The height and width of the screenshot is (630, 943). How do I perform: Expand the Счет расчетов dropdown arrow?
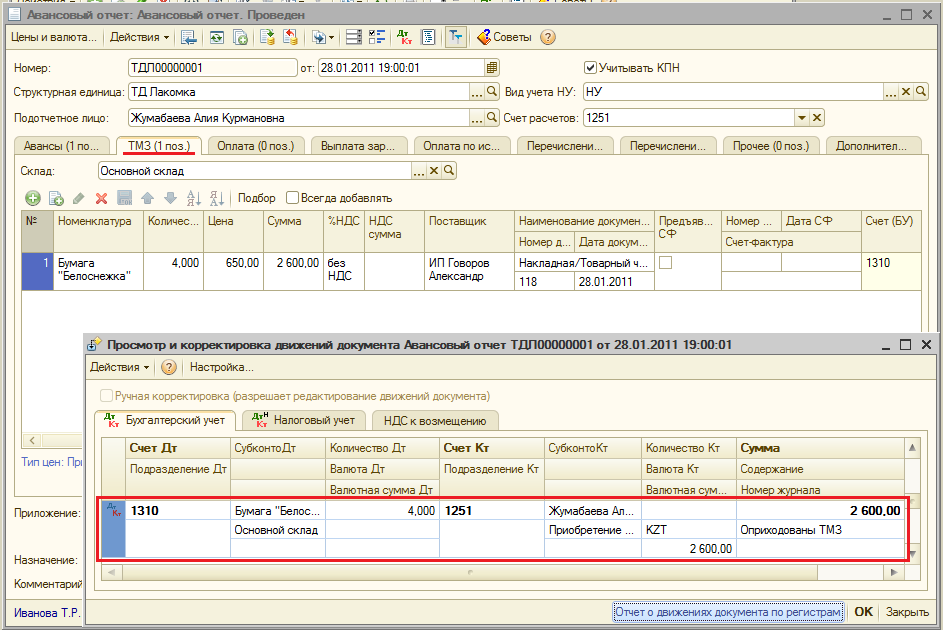(x=801, y=118)
